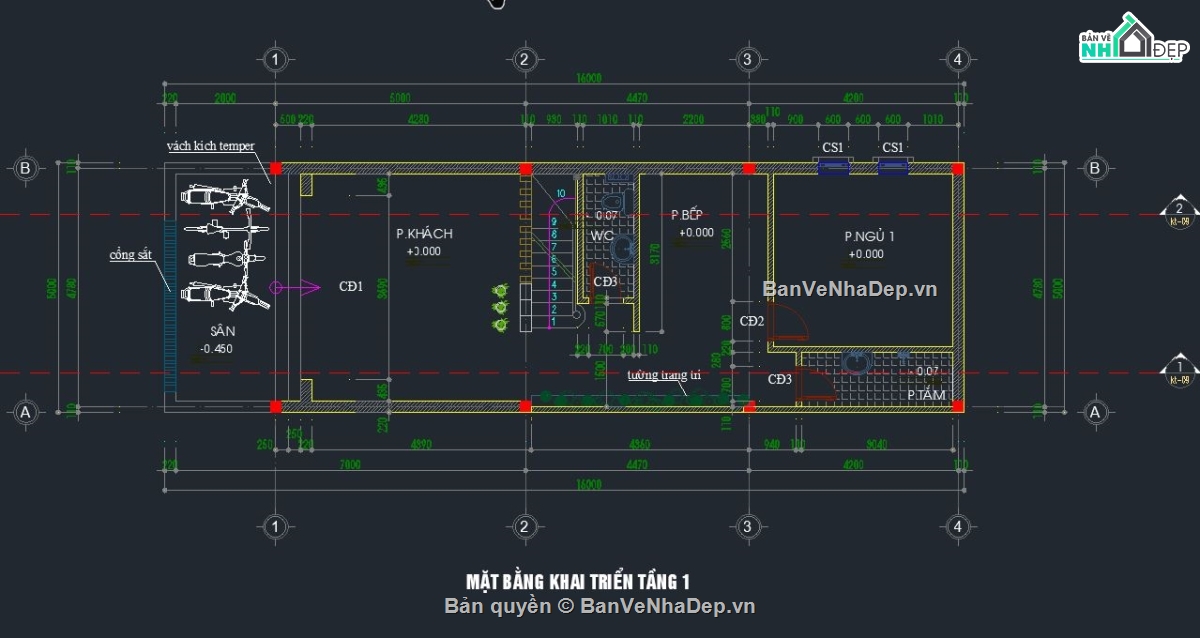
Task: Pick the CĐ1 door label
Action: 350,288
